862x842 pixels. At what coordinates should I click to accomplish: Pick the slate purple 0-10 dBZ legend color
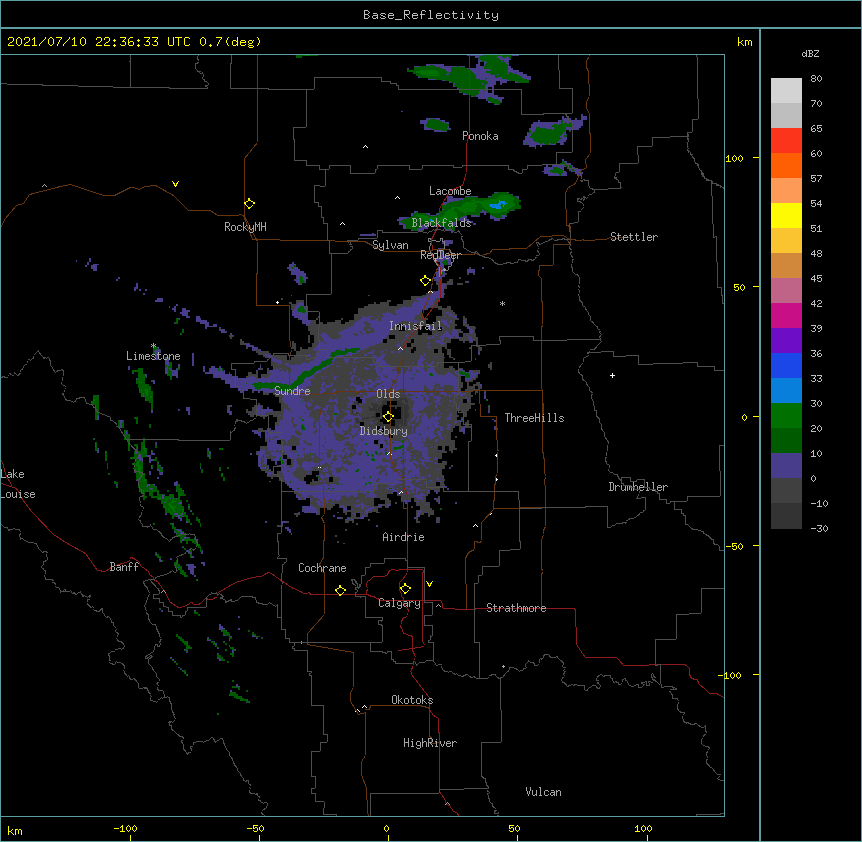(786, 466)
